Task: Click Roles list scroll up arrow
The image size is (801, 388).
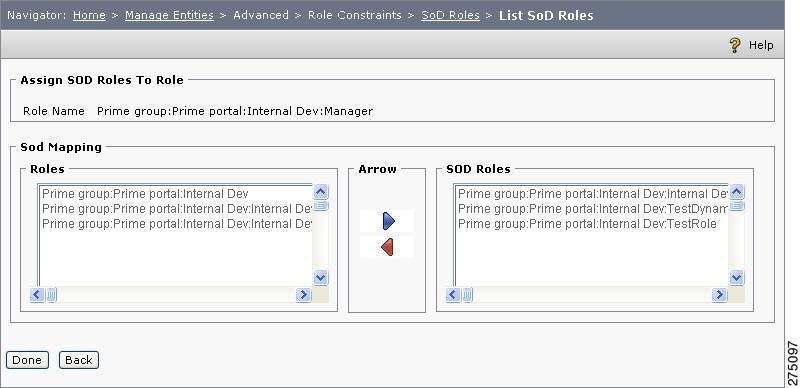Action: (x=320, y=192)
